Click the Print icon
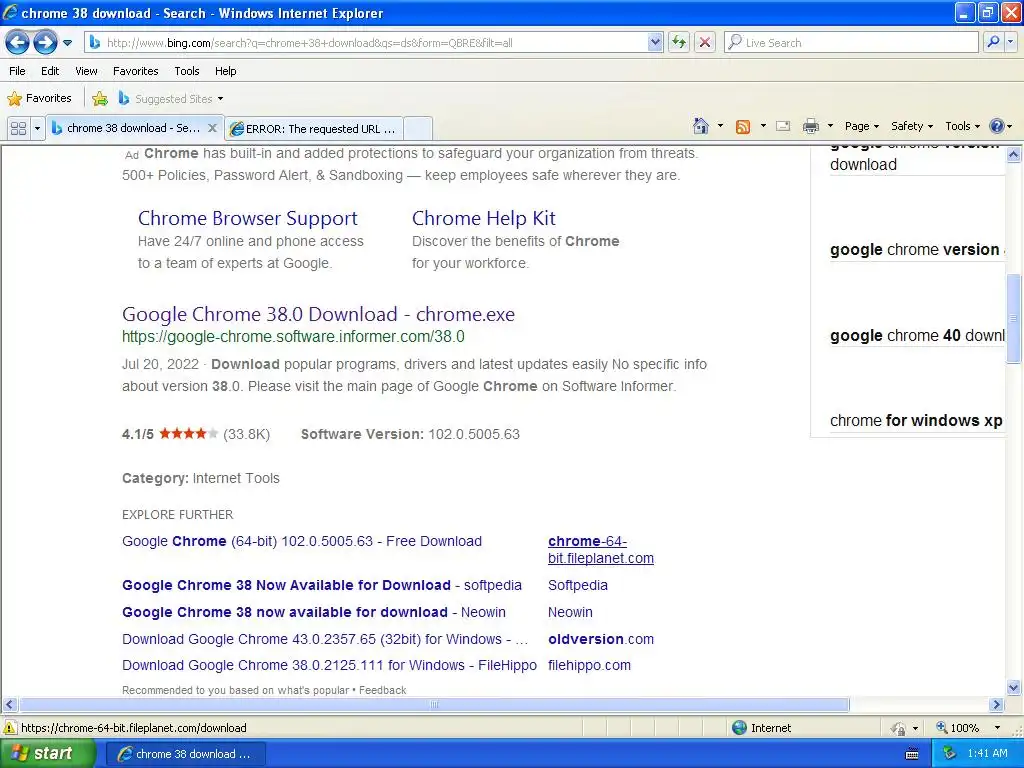The height and width of the screenshot is (768, 1024). (810, 126)
